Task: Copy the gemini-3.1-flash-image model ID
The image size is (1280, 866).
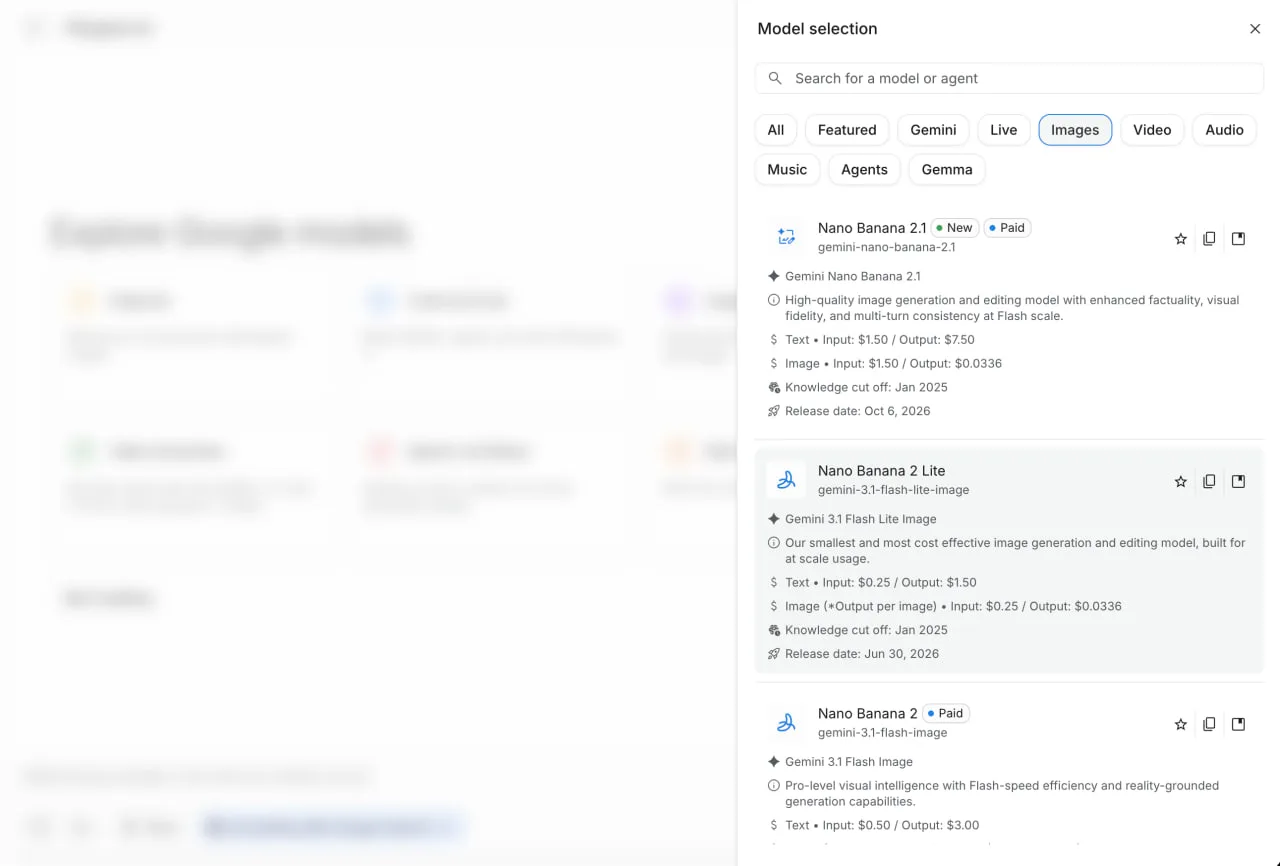Action: (x=1209, y=724)
